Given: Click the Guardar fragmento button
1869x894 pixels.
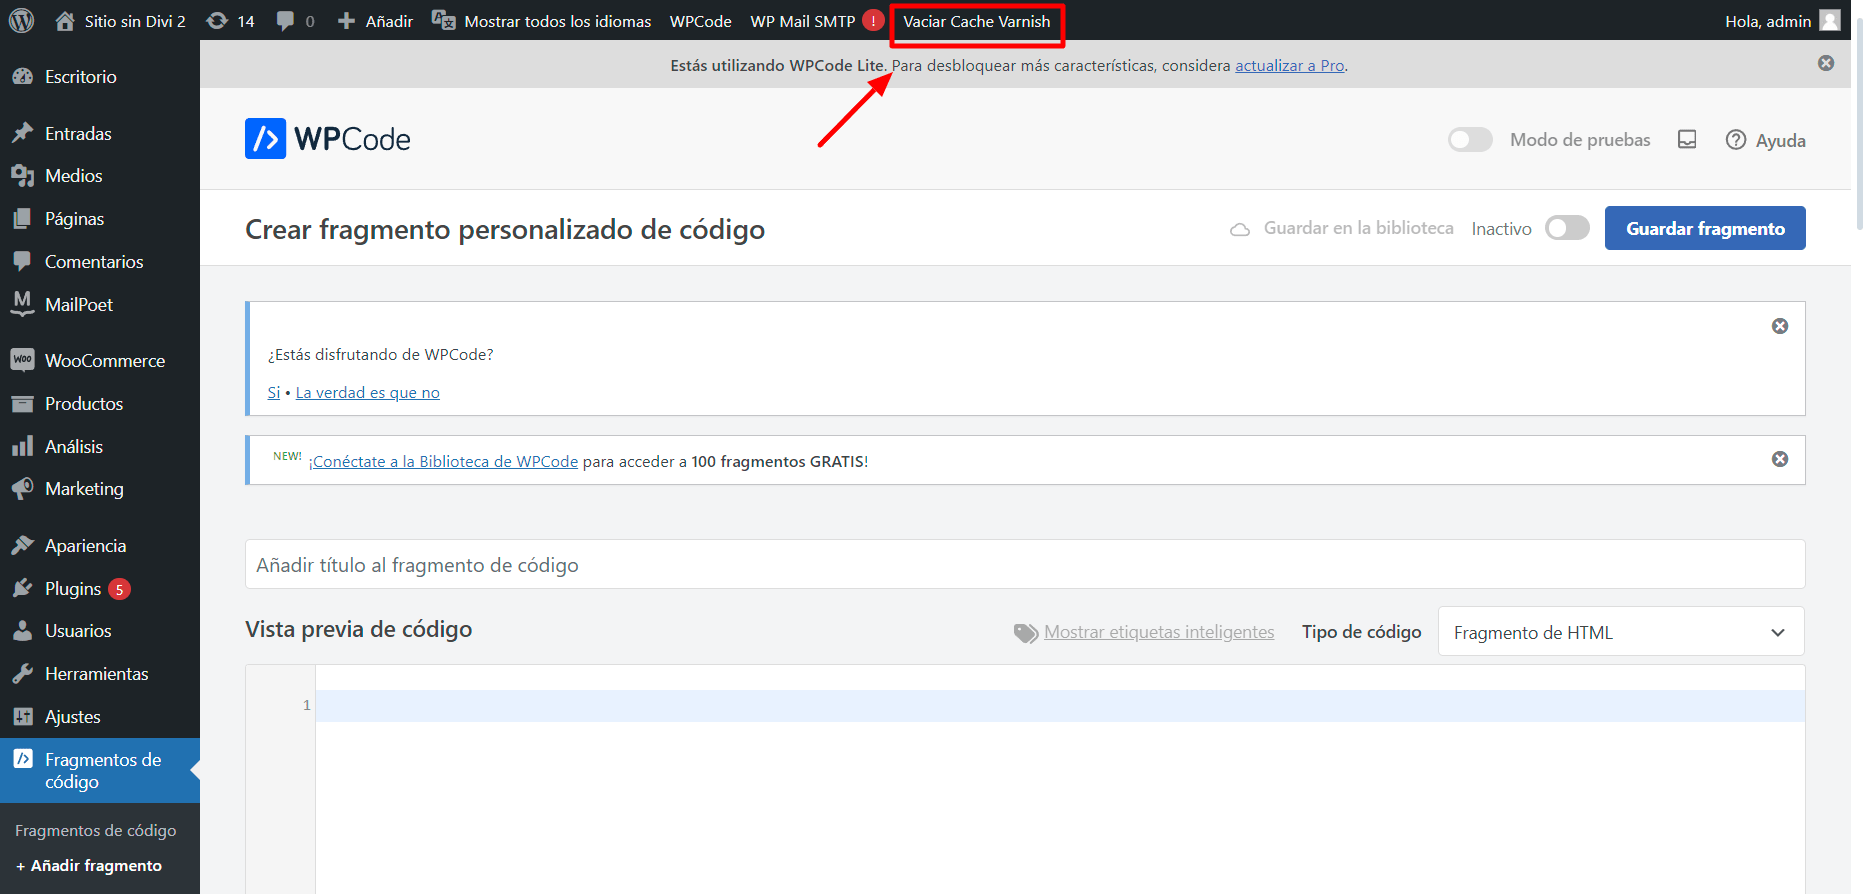Looking at the screenshot, I should [1705, 228].
